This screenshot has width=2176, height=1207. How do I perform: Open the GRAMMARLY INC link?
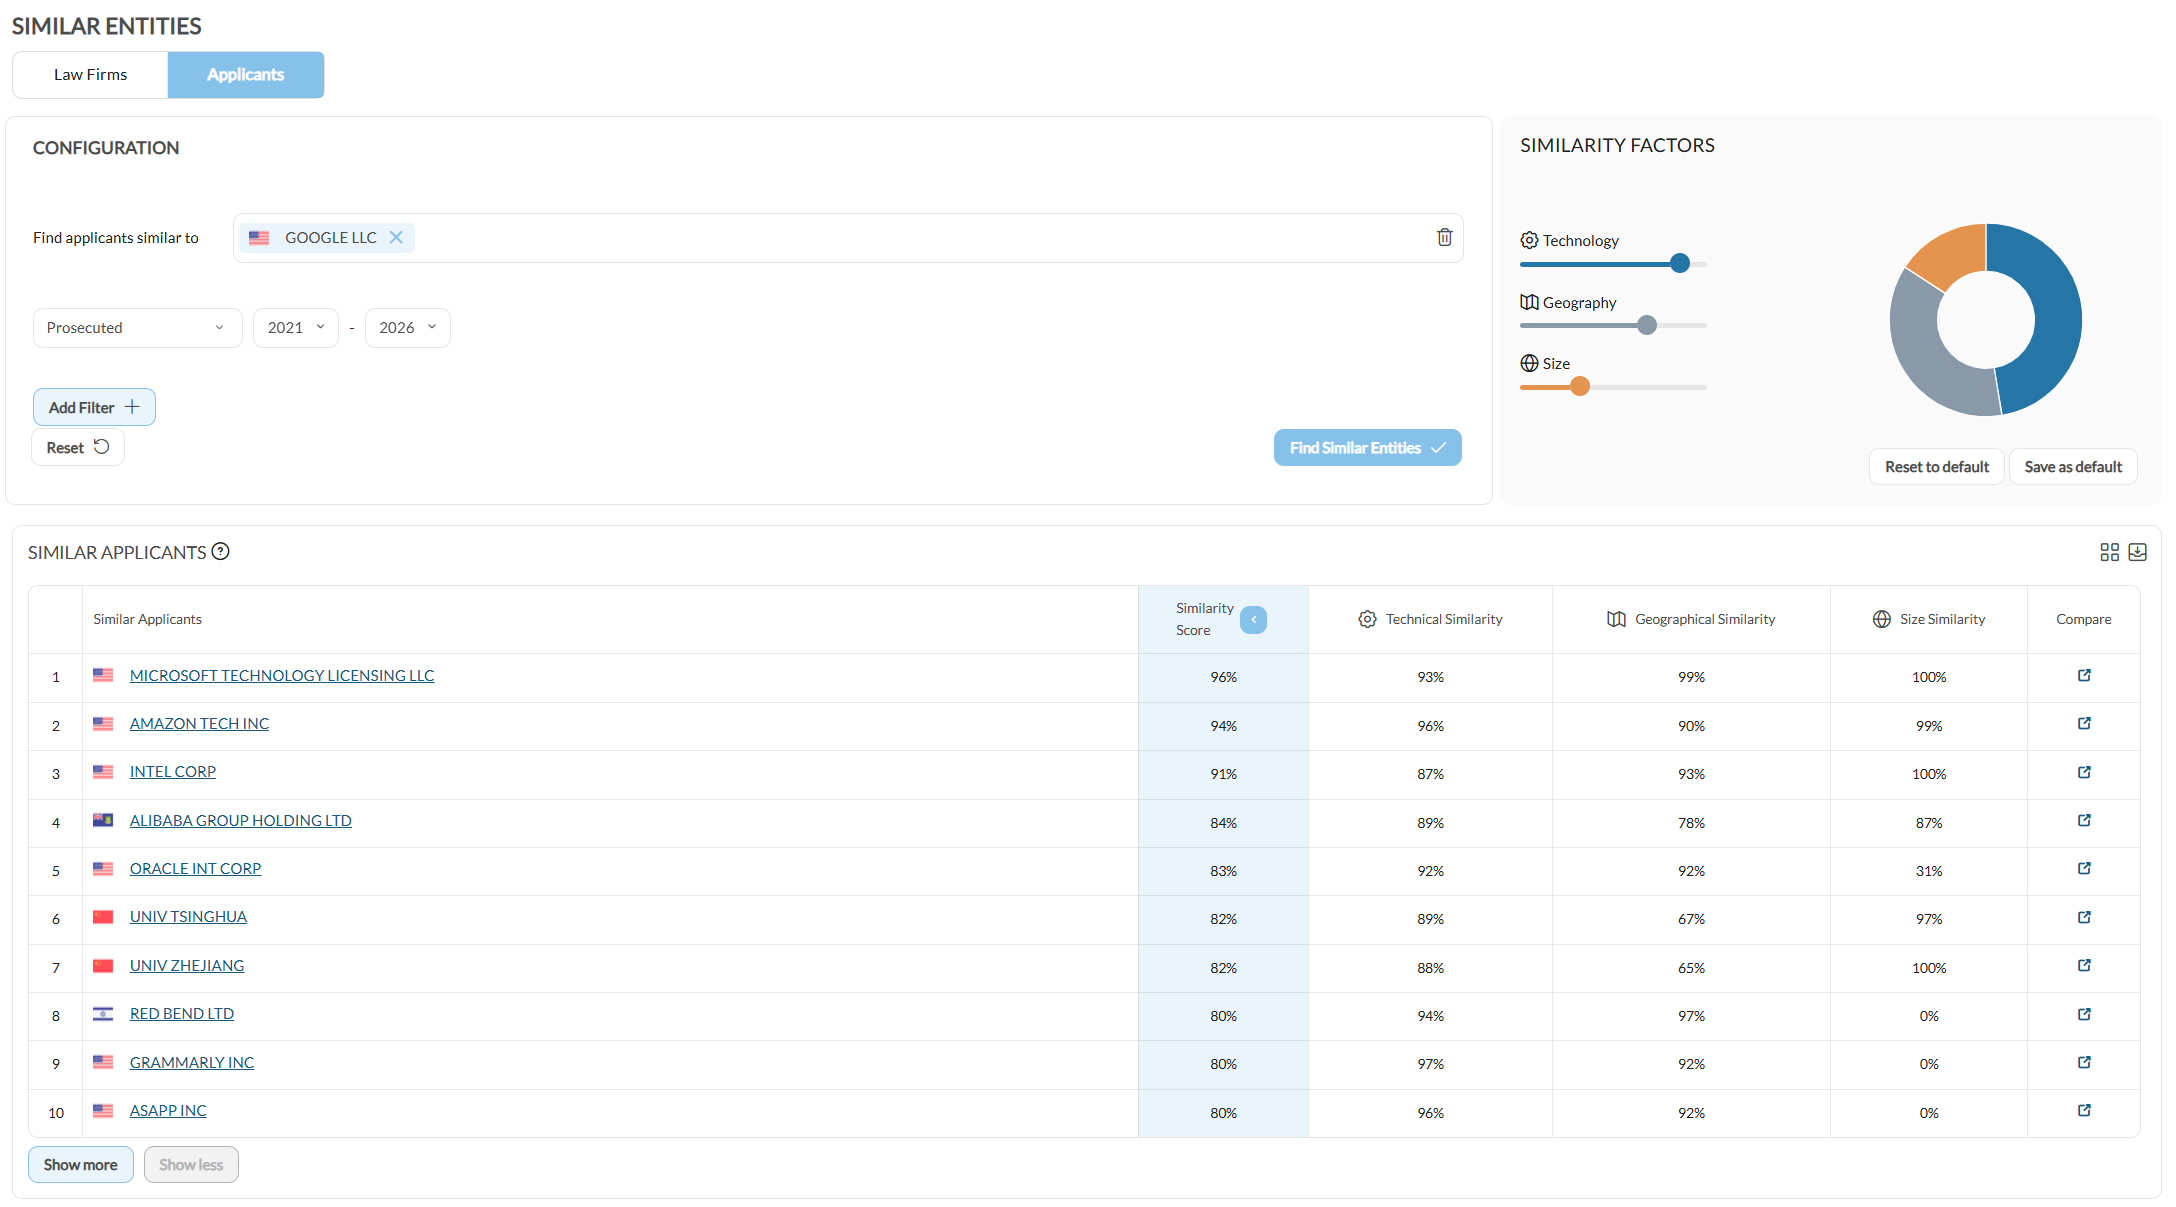(x=192, y=1063)
